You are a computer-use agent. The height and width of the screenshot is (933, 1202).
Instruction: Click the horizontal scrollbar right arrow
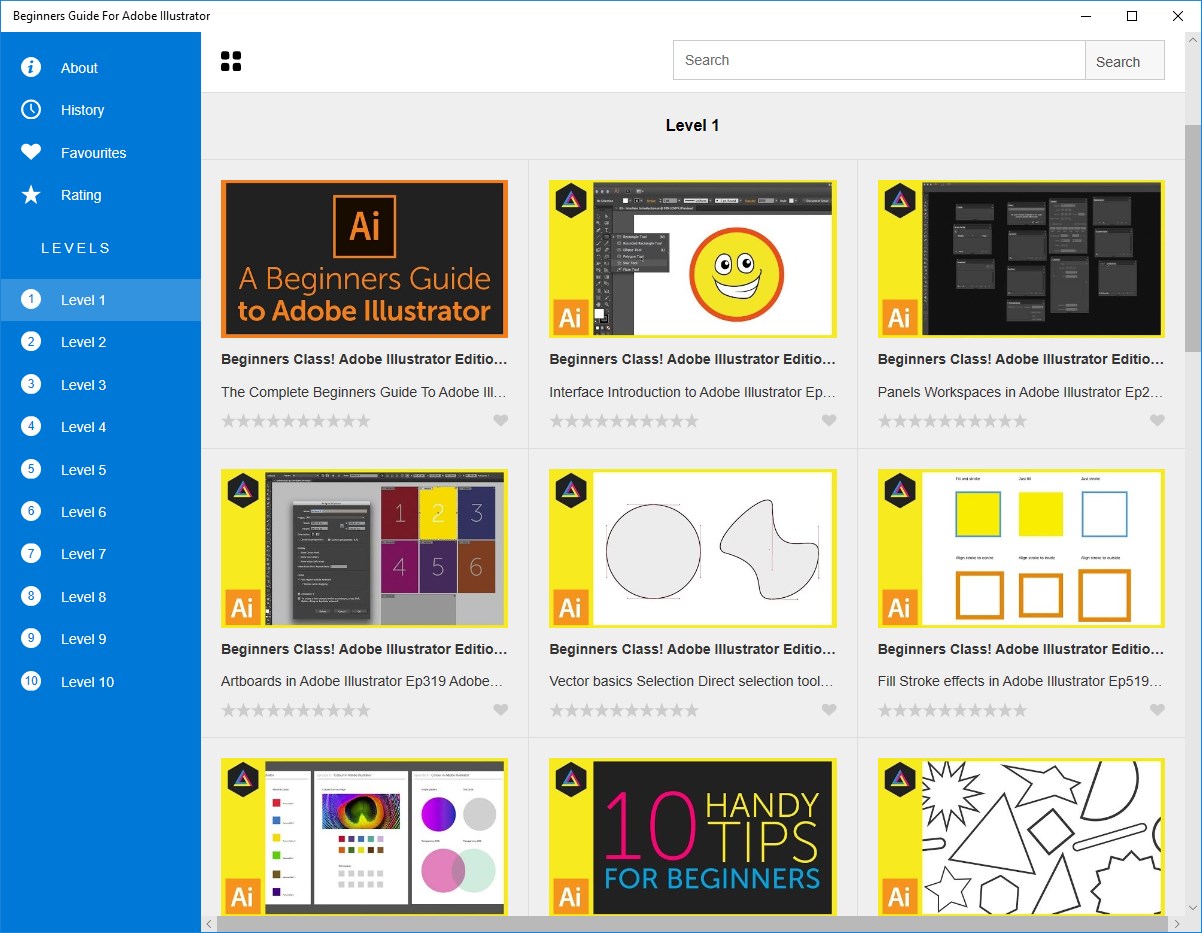click(x=1177, y=924)
